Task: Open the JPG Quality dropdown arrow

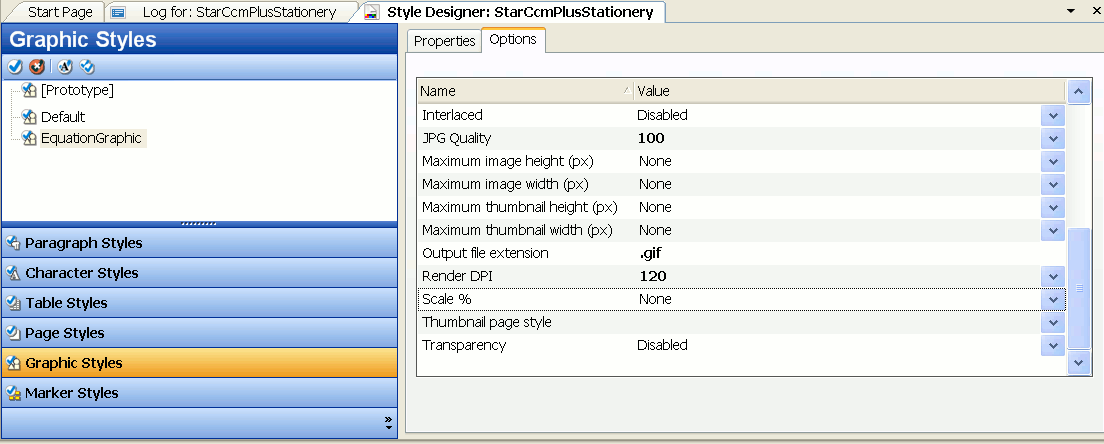Action: click(x=1053, y=139)
